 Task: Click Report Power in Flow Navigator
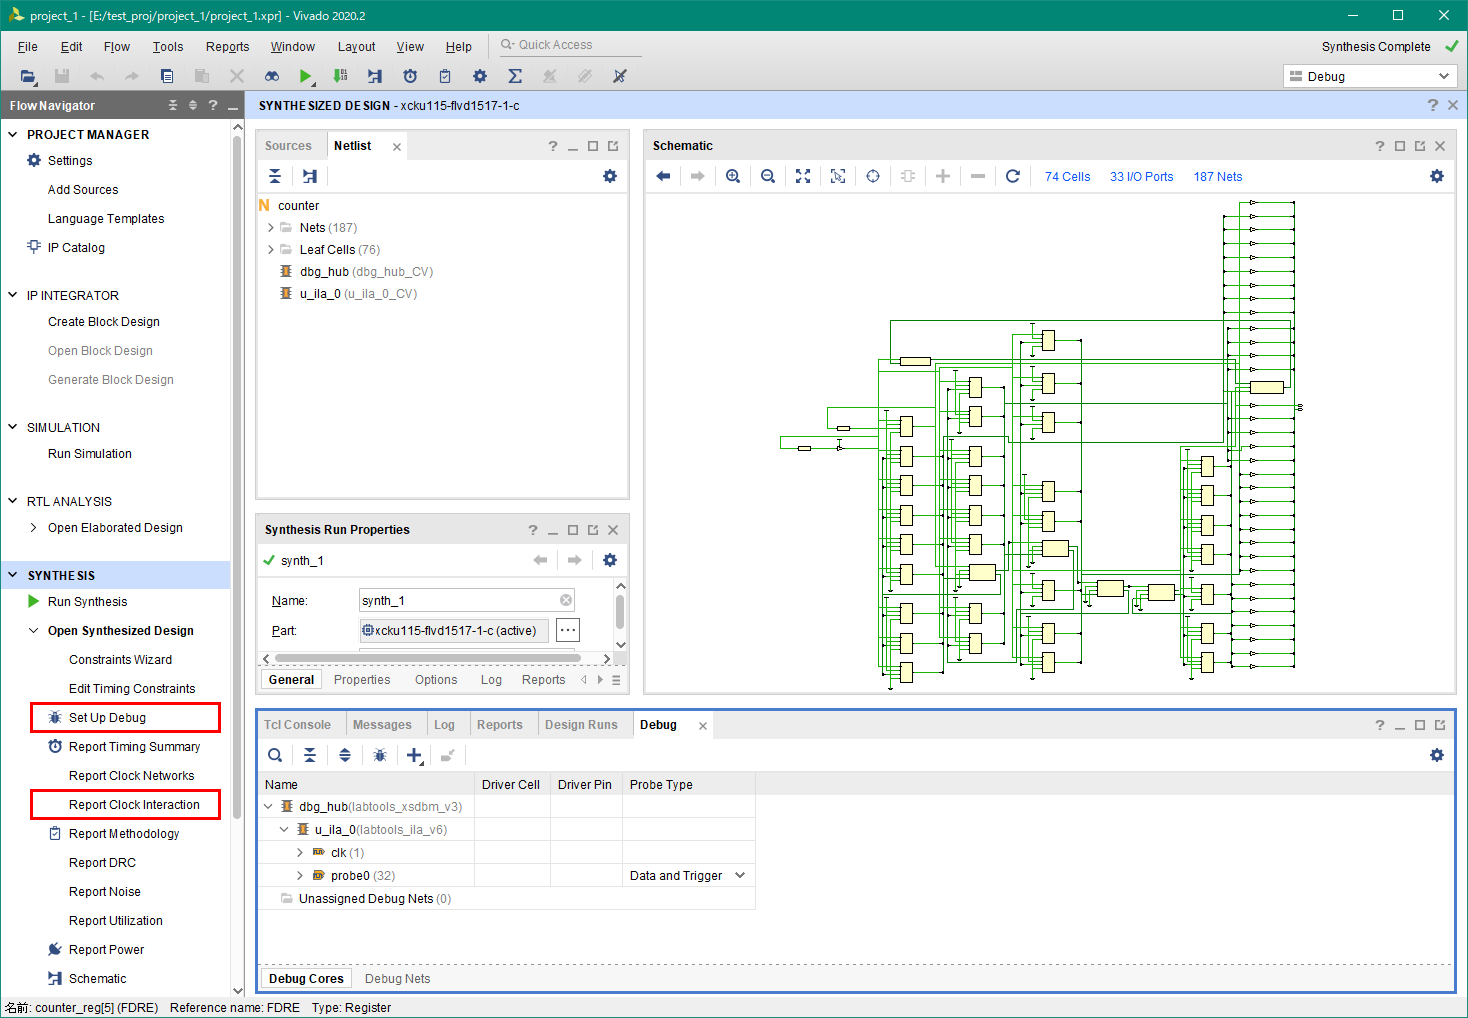pyautogui.click(x=106, y=950)
